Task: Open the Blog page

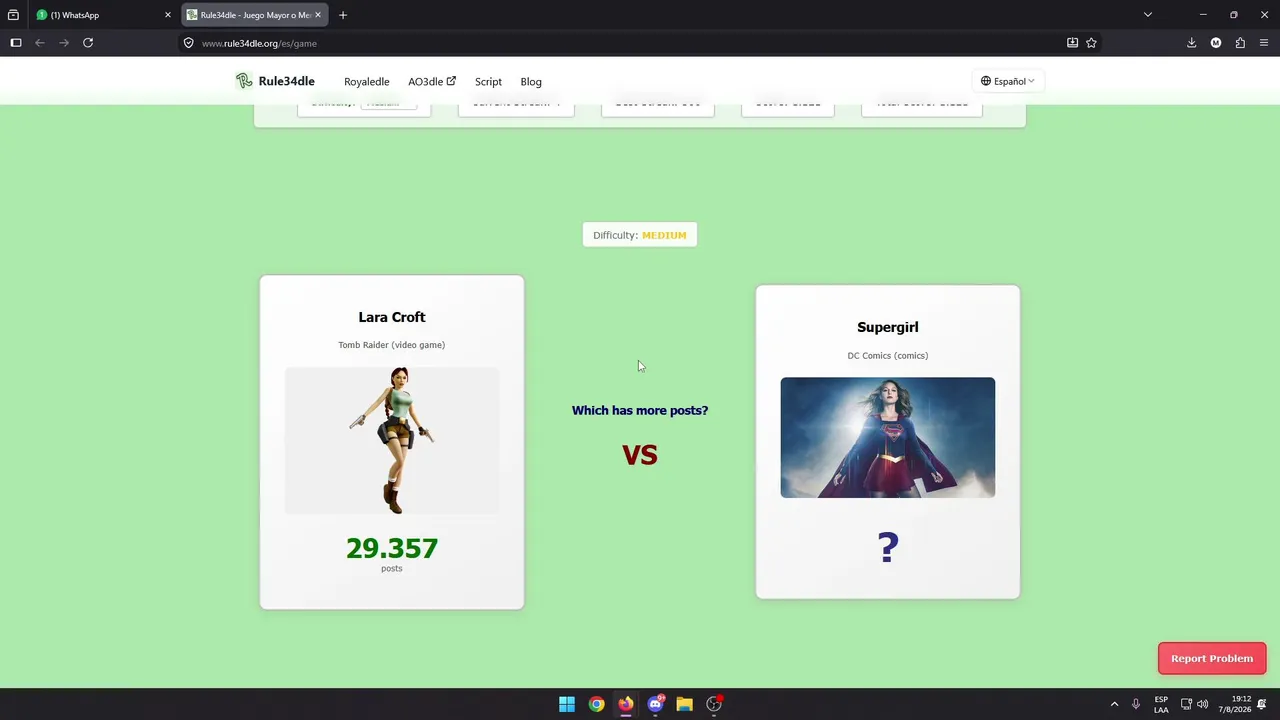Action: tap(531, 82)
